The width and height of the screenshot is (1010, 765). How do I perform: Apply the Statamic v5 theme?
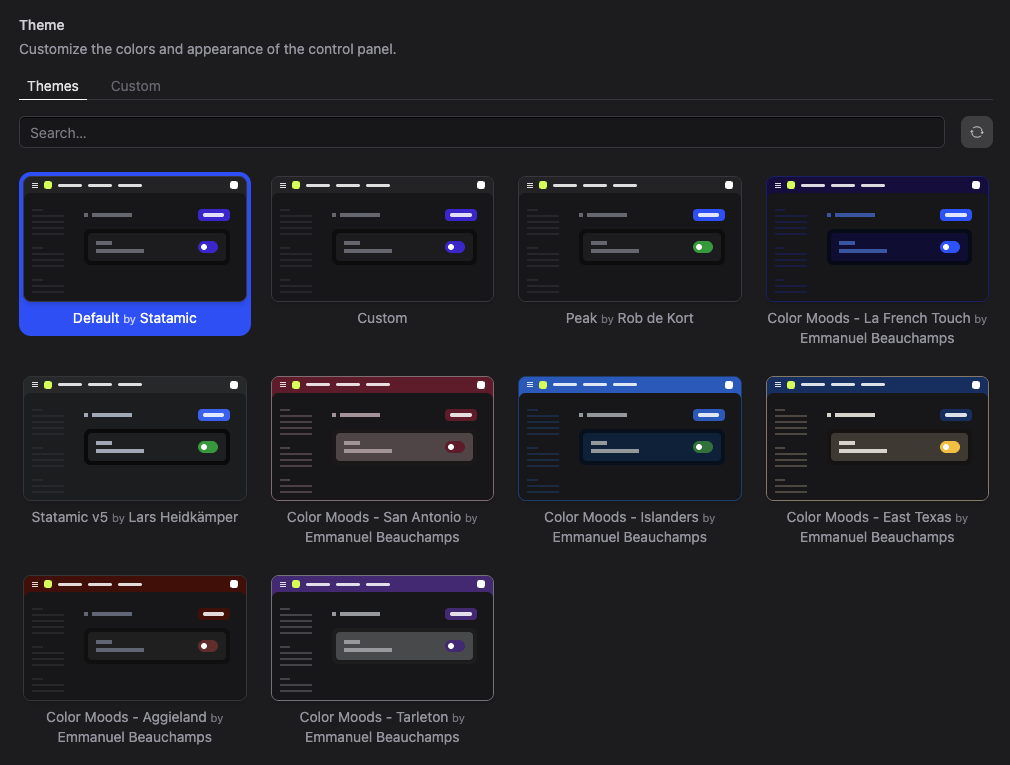click(135, 438)
